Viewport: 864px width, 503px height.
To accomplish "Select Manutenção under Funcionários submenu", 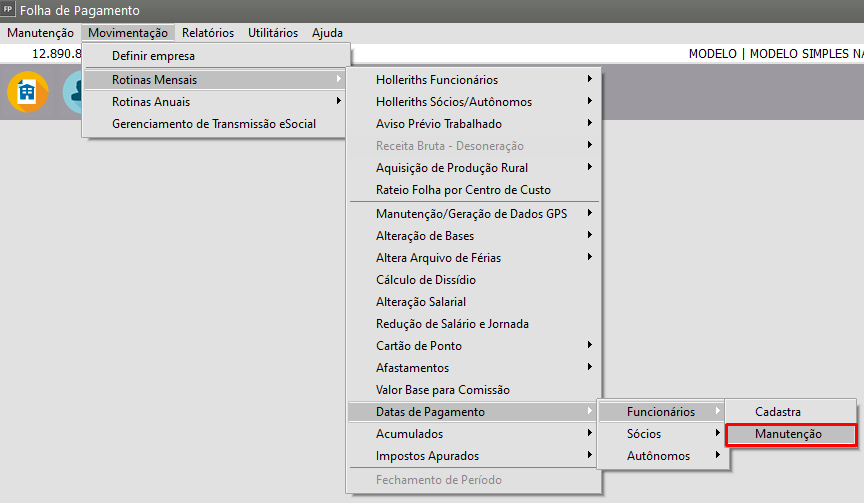I will (x=789, y=434).
